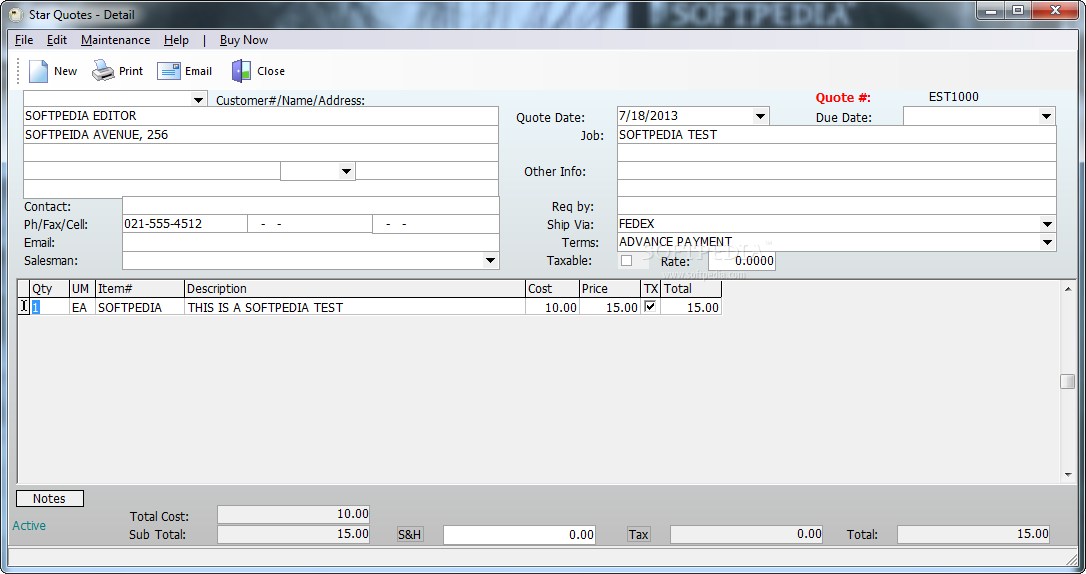The width and height of the screenshot is (1086, 574).
Task: Open the Help menu
Action: [176, 40]
